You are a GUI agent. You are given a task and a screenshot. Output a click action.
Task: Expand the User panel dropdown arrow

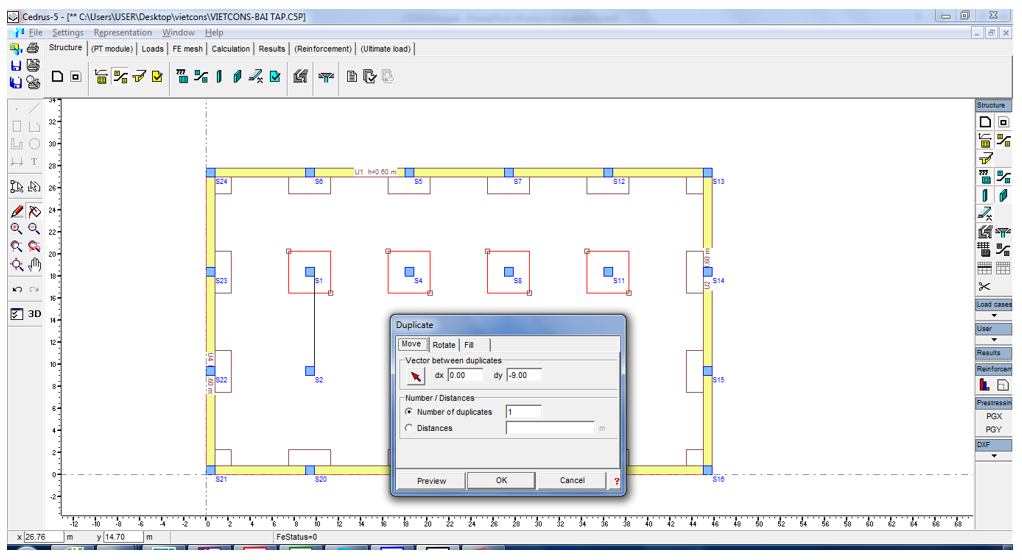pos(993,340)
